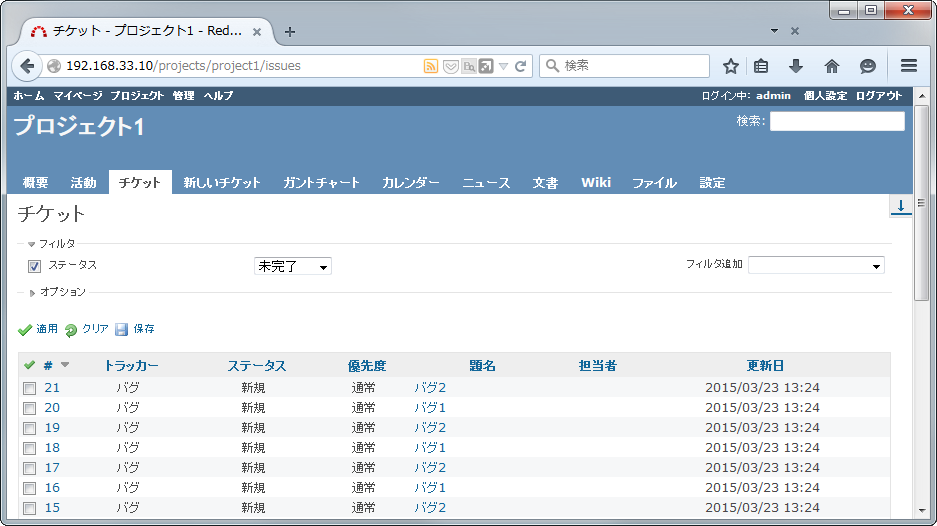Open the ファイル tab
This screenshot has width=937, height=526.
coord(654,182)
